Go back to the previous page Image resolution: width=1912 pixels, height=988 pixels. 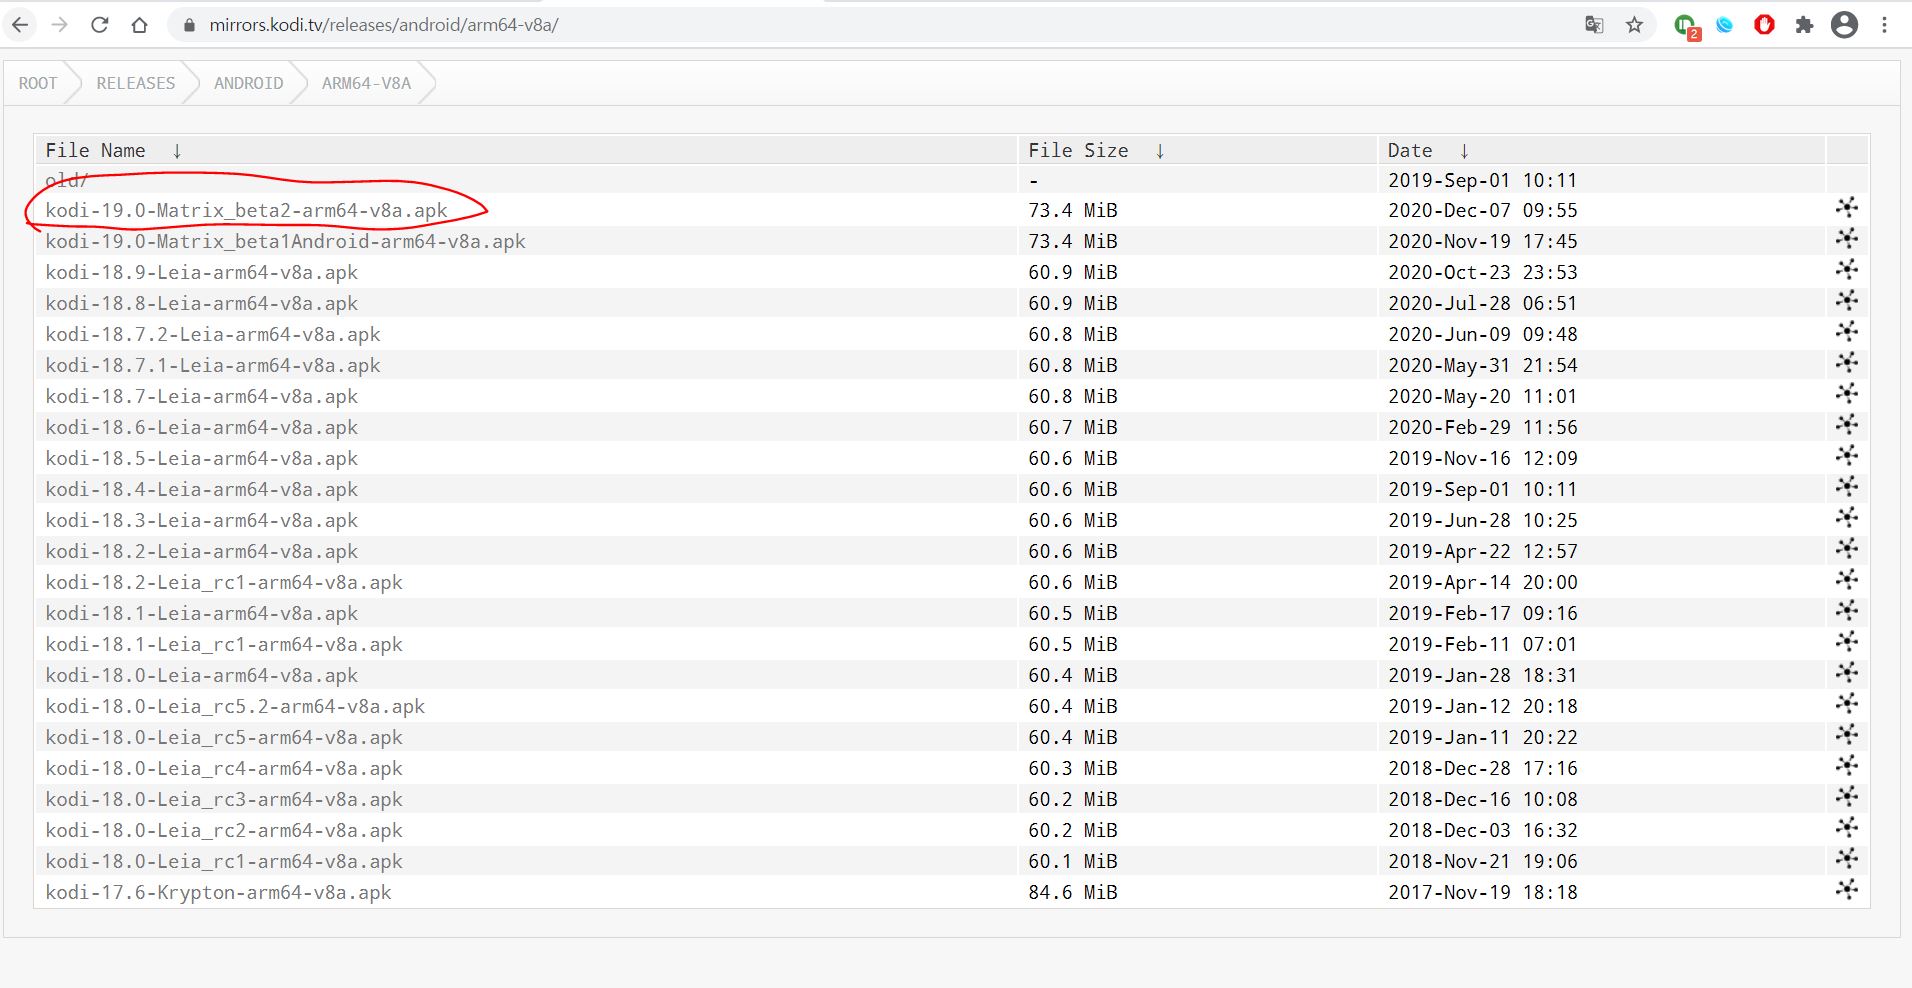tap(20, 25)
